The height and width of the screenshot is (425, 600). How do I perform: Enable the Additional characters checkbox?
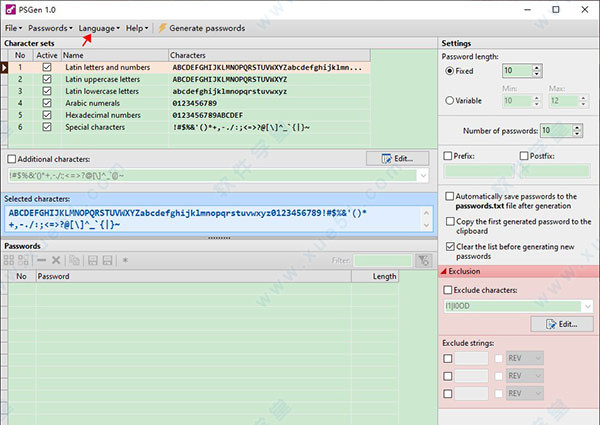pos(12,159)
